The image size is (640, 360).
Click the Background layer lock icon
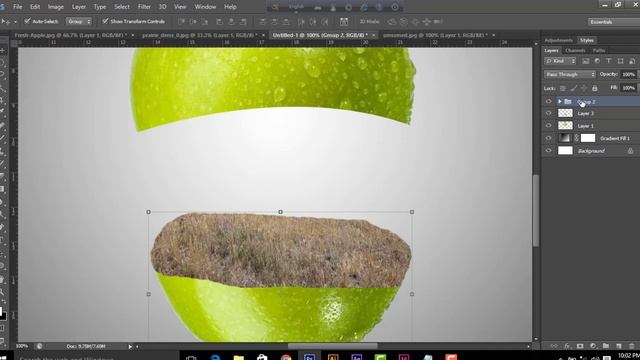click(630, 151)
